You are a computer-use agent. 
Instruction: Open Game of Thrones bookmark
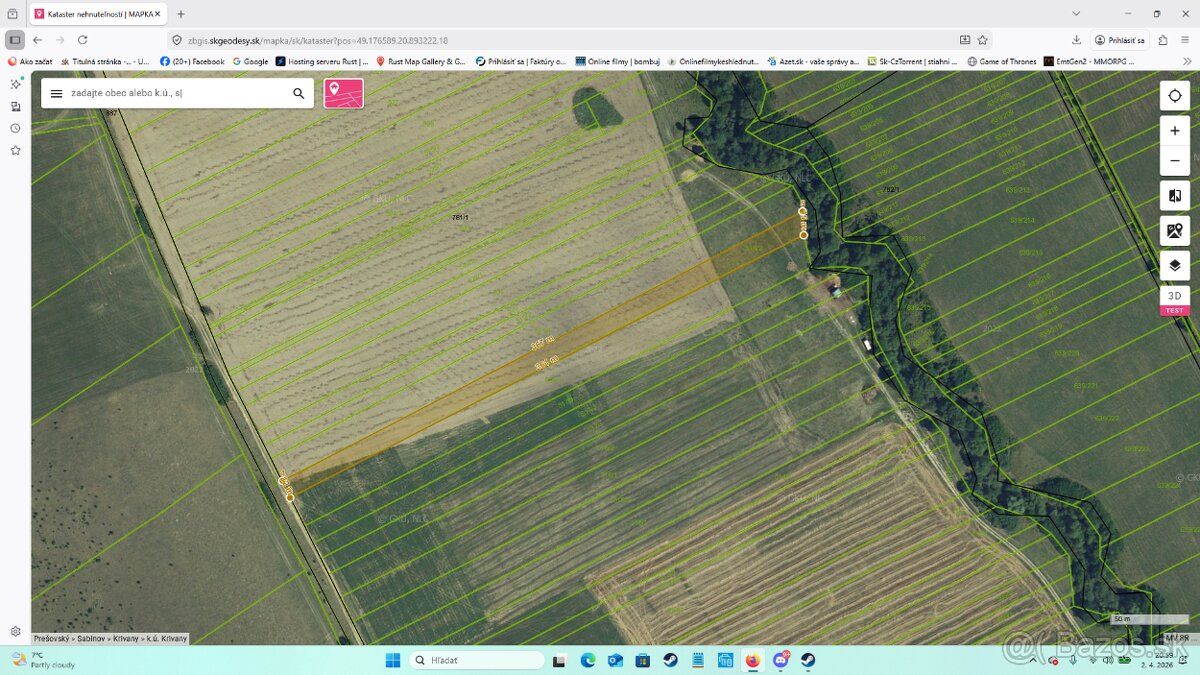1002,61
